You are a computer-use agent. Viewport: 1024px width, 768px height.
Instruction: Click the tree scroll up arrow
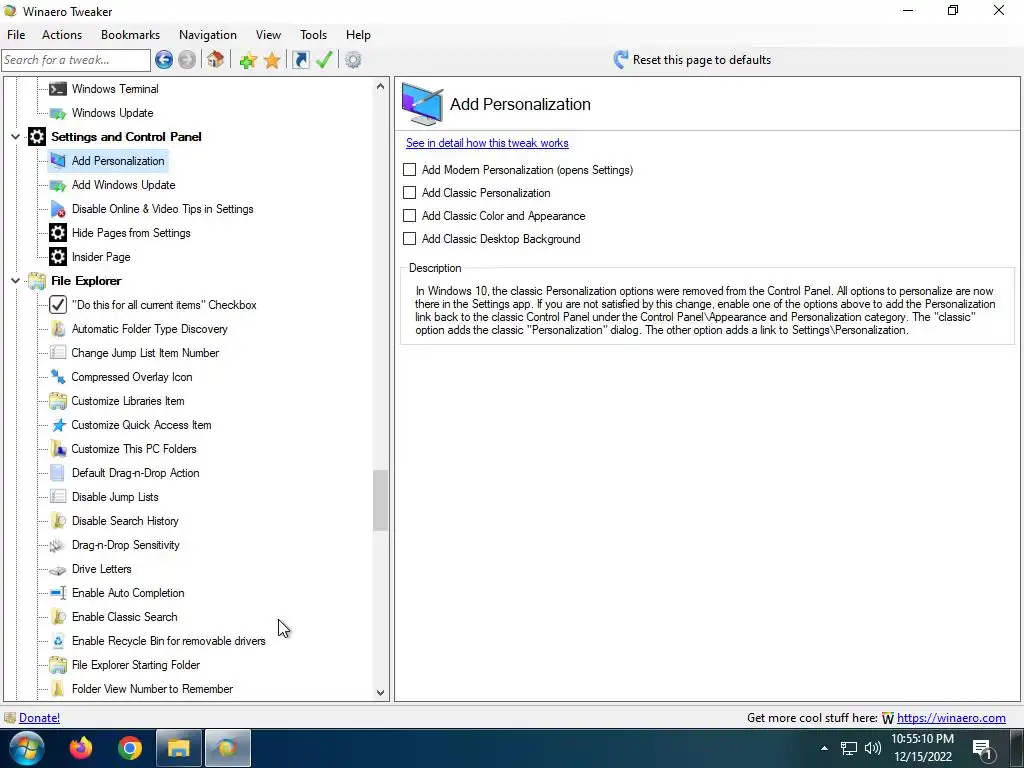click(381, 86)
